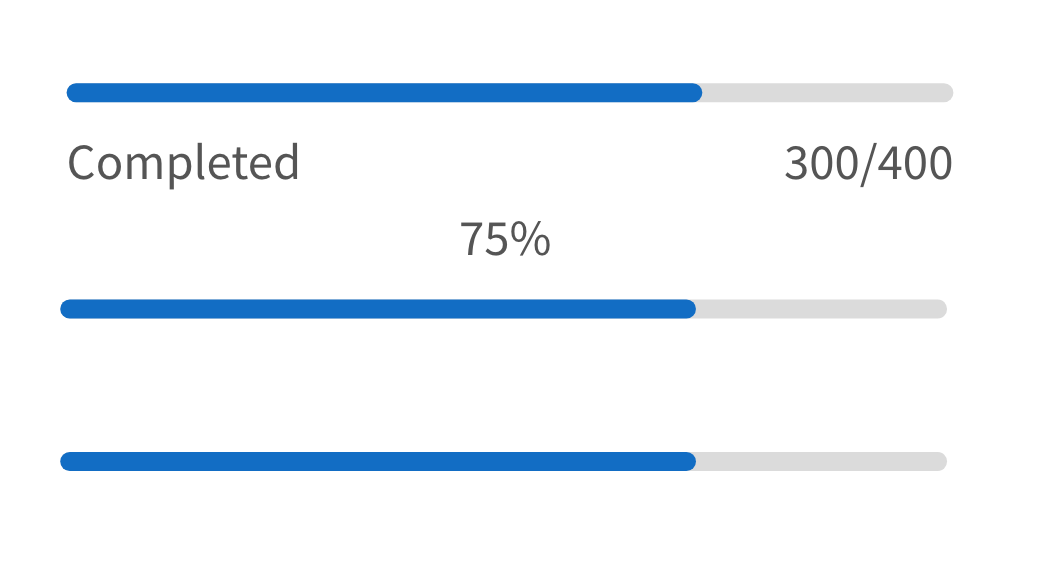Click the "300/400" count text

pyautogui.click(x=868, y=163)
